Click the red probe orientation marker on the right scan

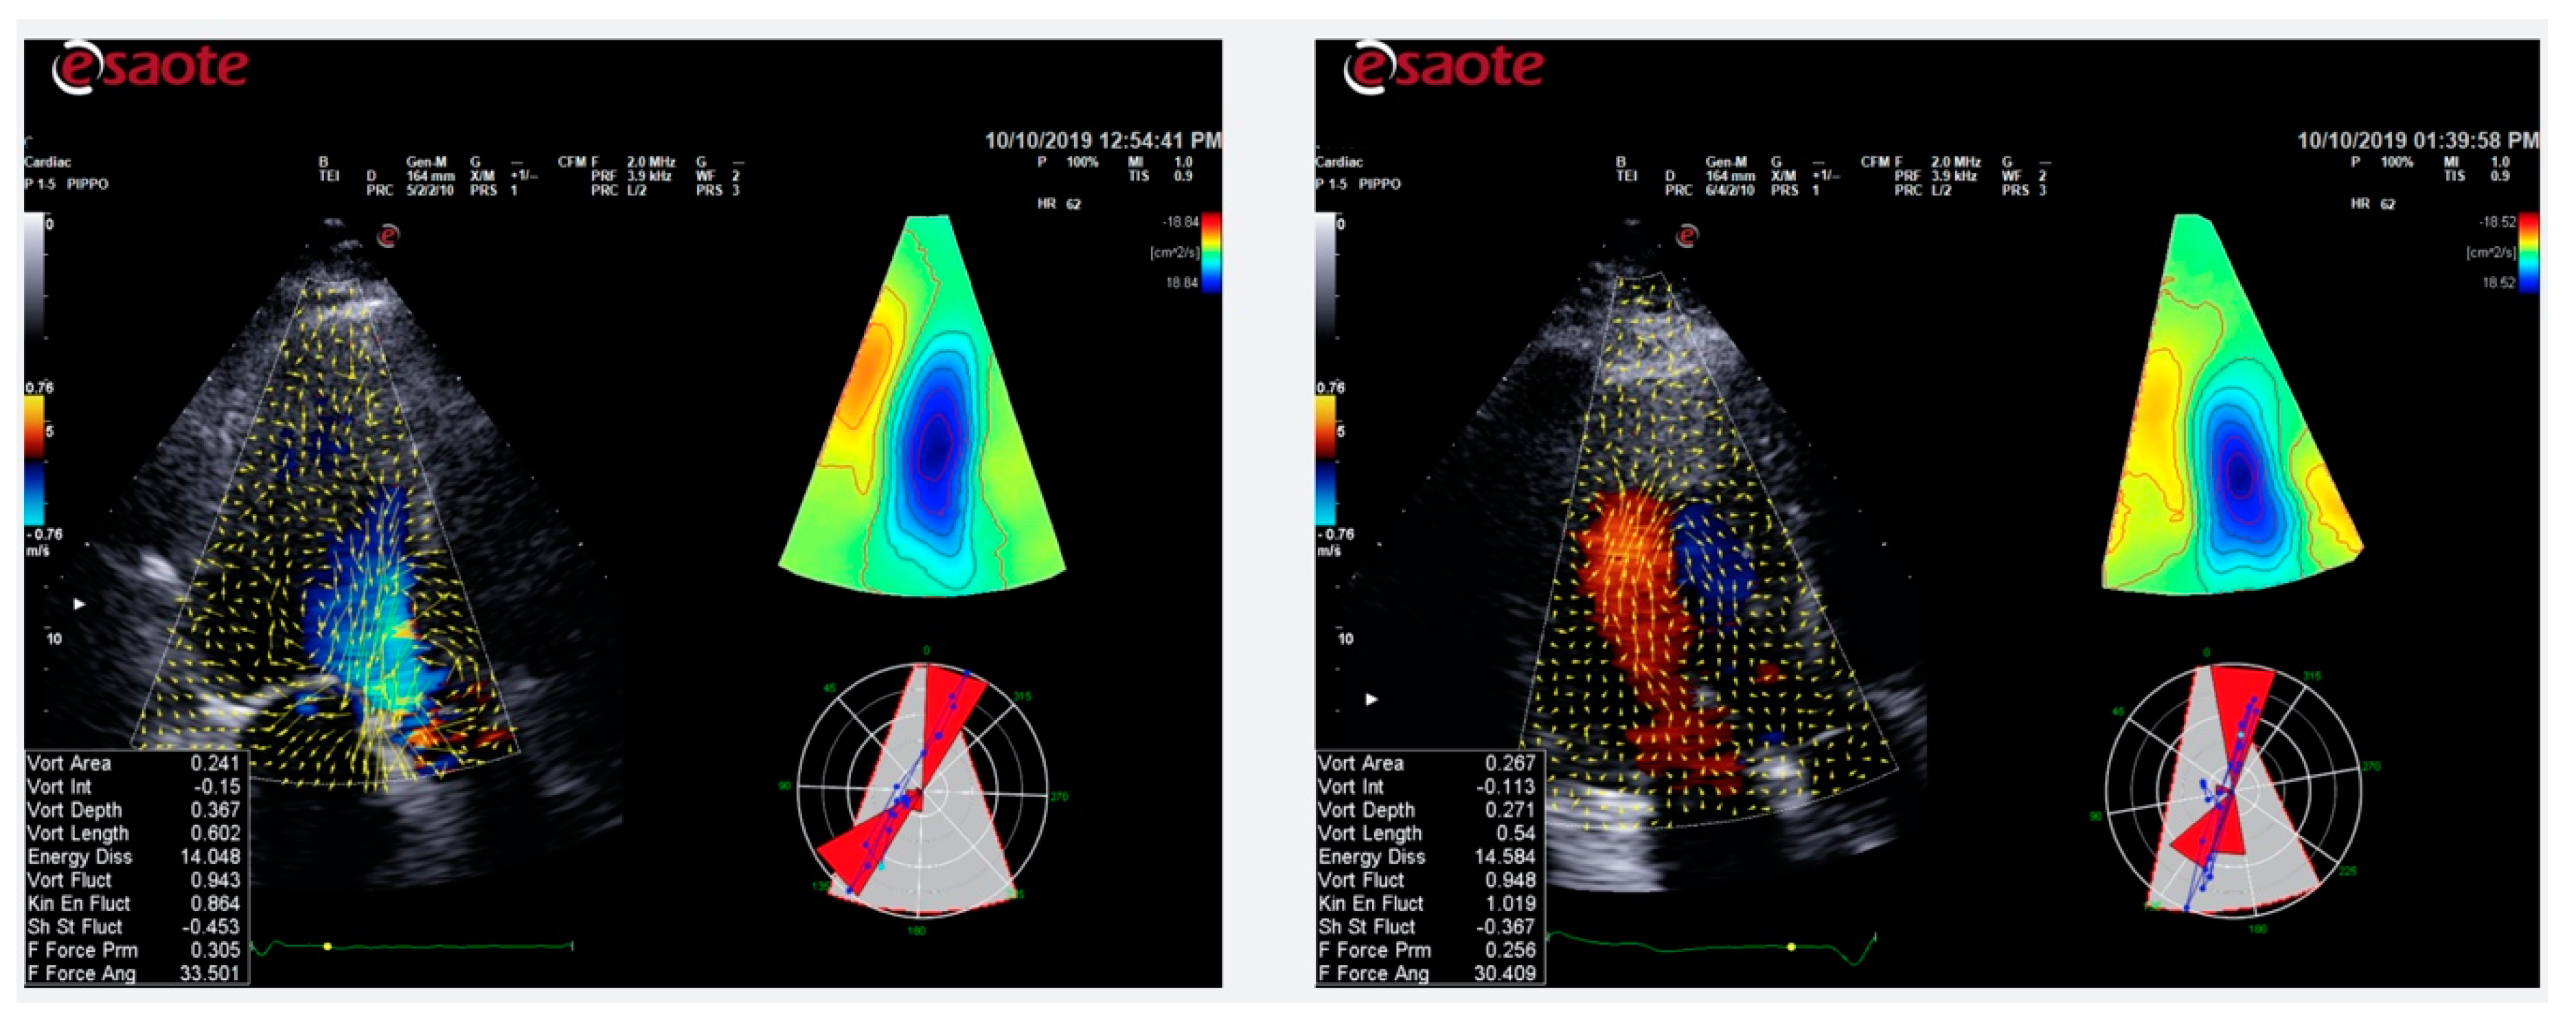[1687, 236]
